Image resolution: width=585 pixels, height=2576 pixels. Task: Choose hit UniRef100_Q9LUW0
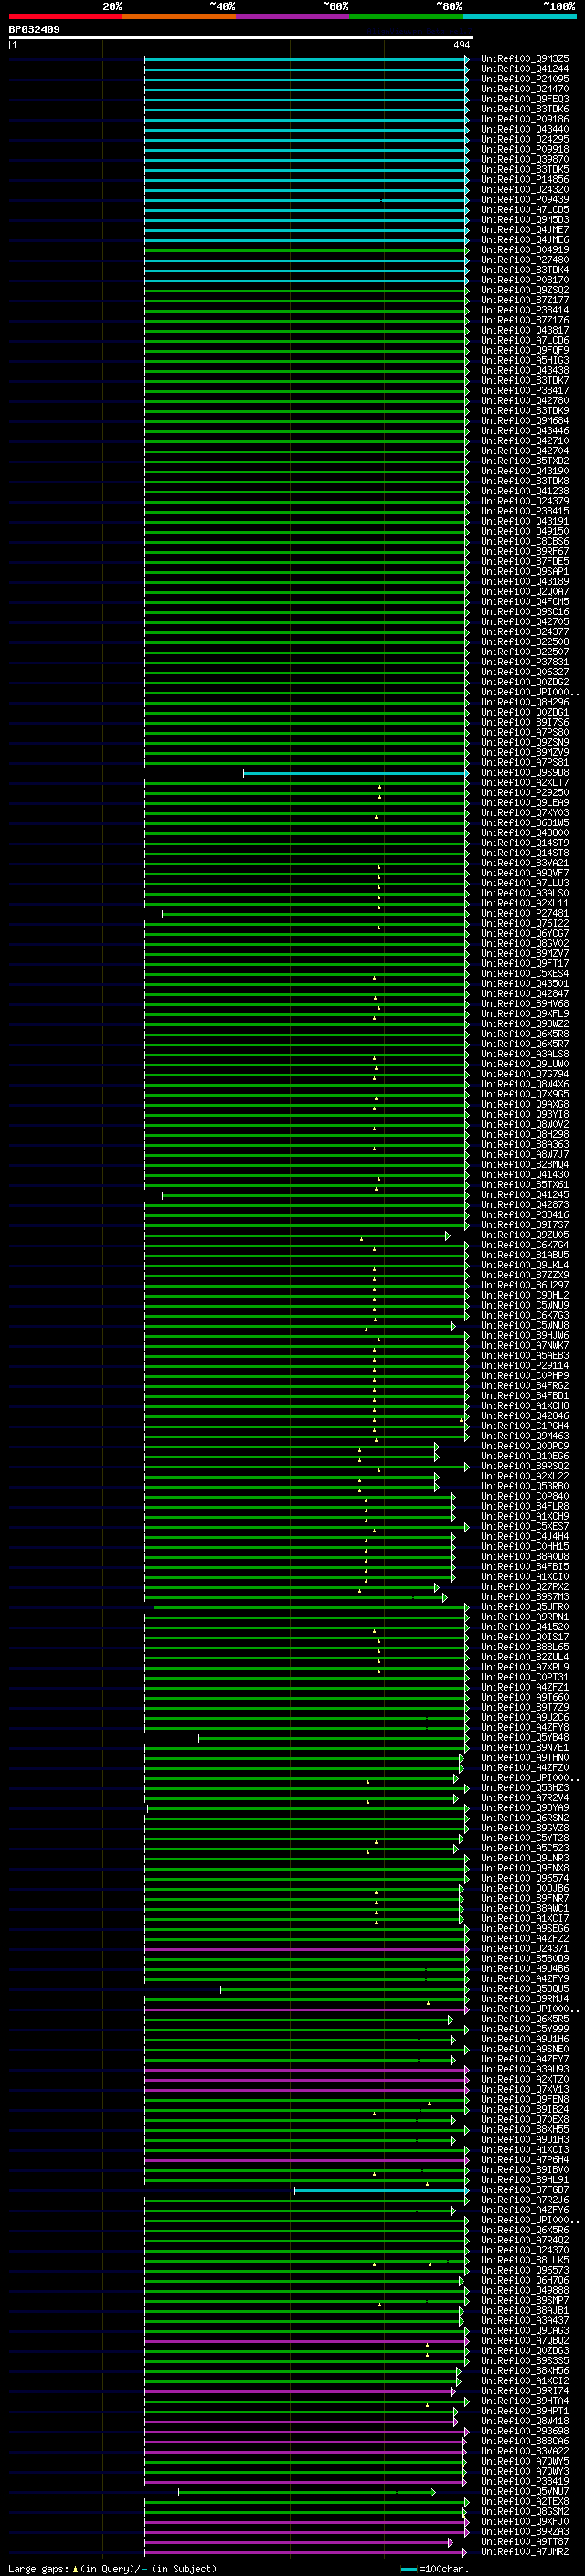tap(525, 1064)
